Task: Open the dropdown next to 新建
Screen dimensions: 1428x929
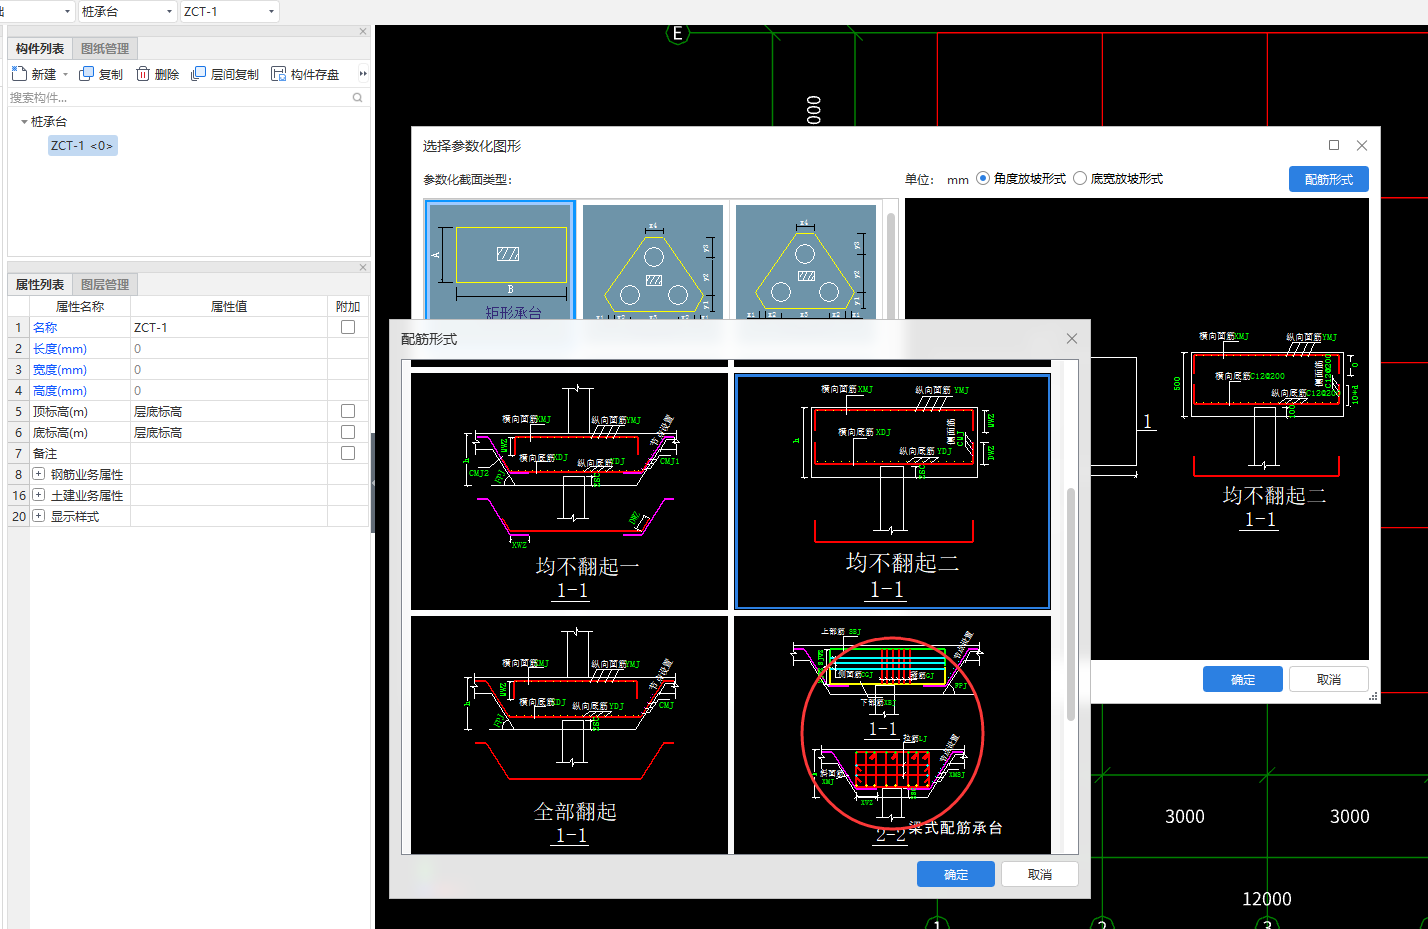Action: 66,74
